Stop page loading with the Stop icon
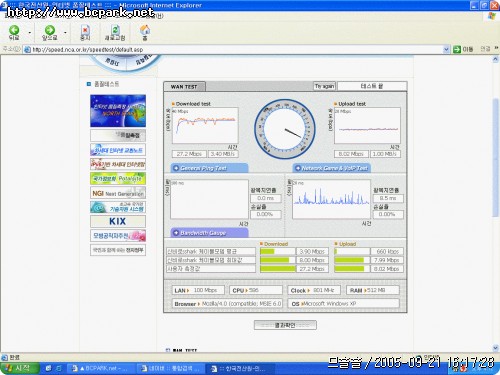 (x=85, y=33)
